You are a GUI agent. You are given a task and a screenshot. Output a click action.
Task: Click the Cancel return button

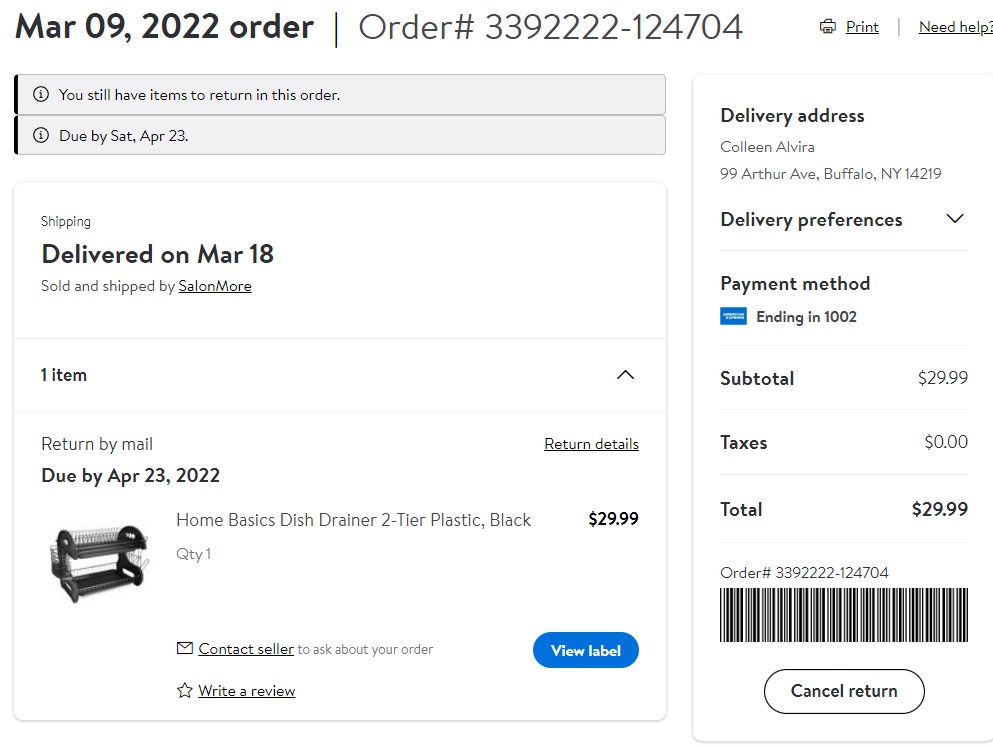pos(844,691)
